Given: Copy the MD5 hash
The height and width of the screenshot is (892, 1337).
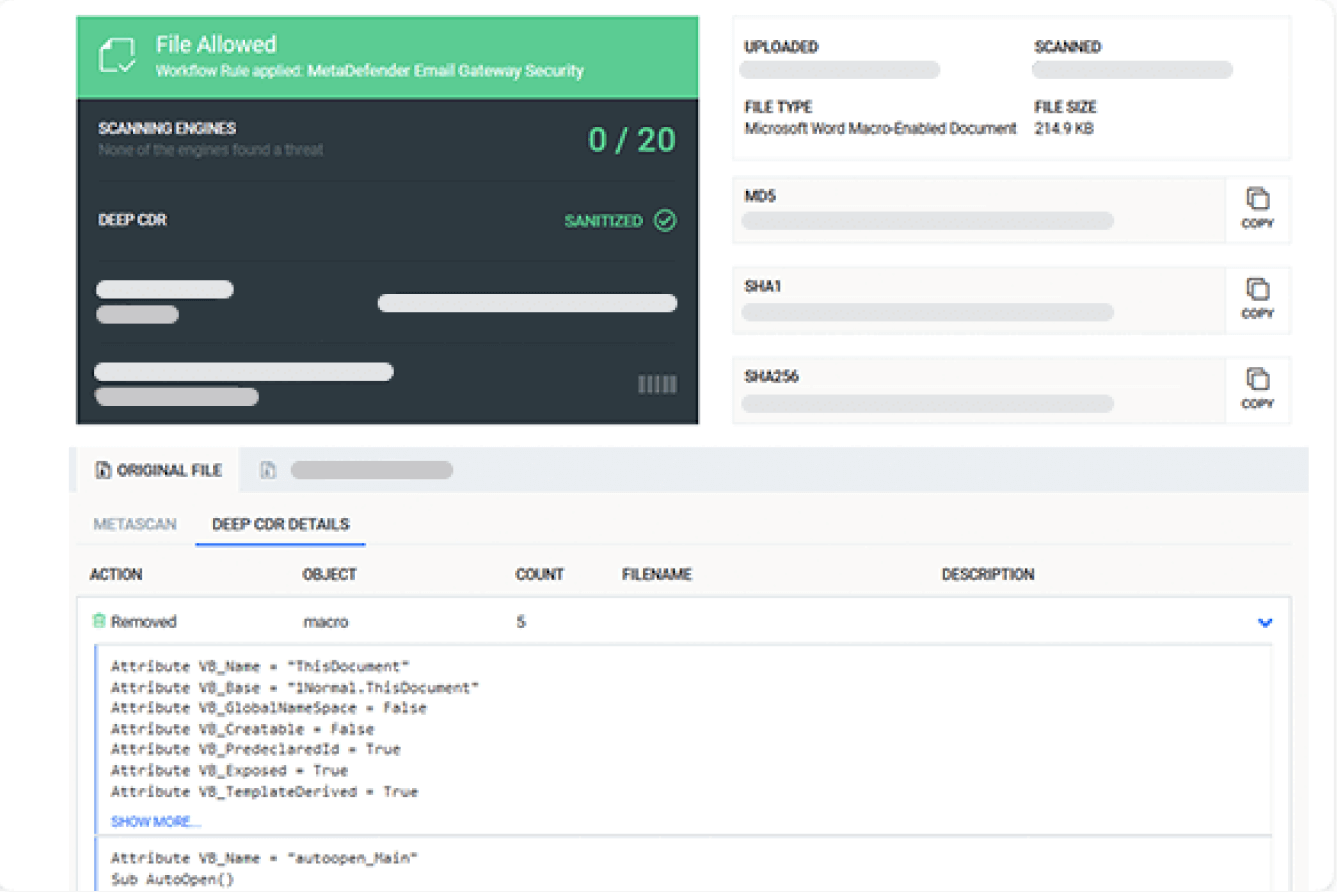Looking at the screenshot, I should point(1257,209).
